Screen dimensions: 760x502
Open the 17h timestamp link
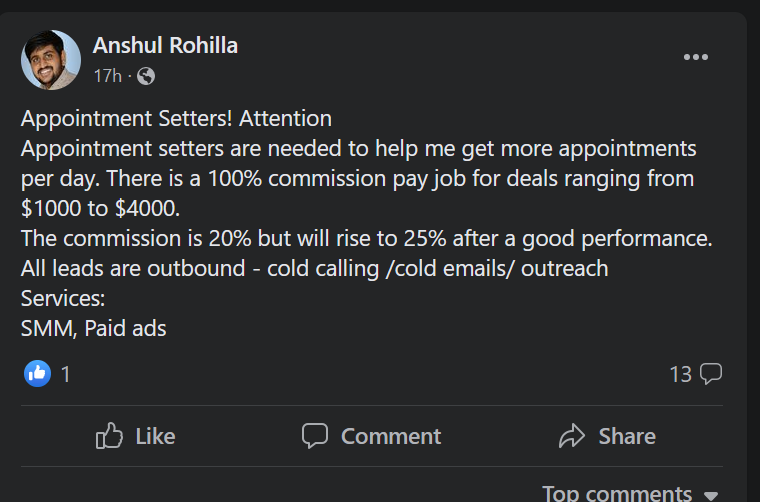coord(107,75)
